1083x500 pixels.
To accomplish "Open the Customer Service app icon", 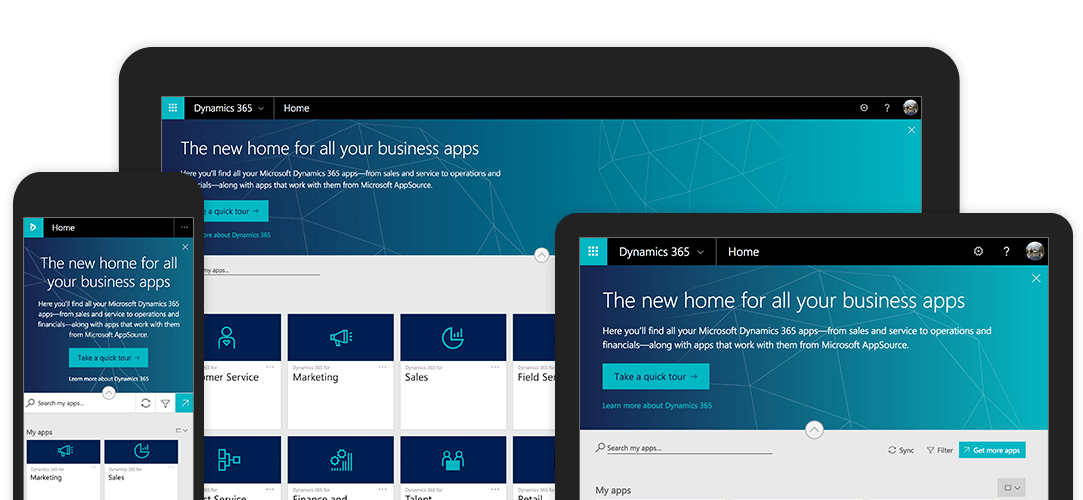I will click(x=227, y=338).
